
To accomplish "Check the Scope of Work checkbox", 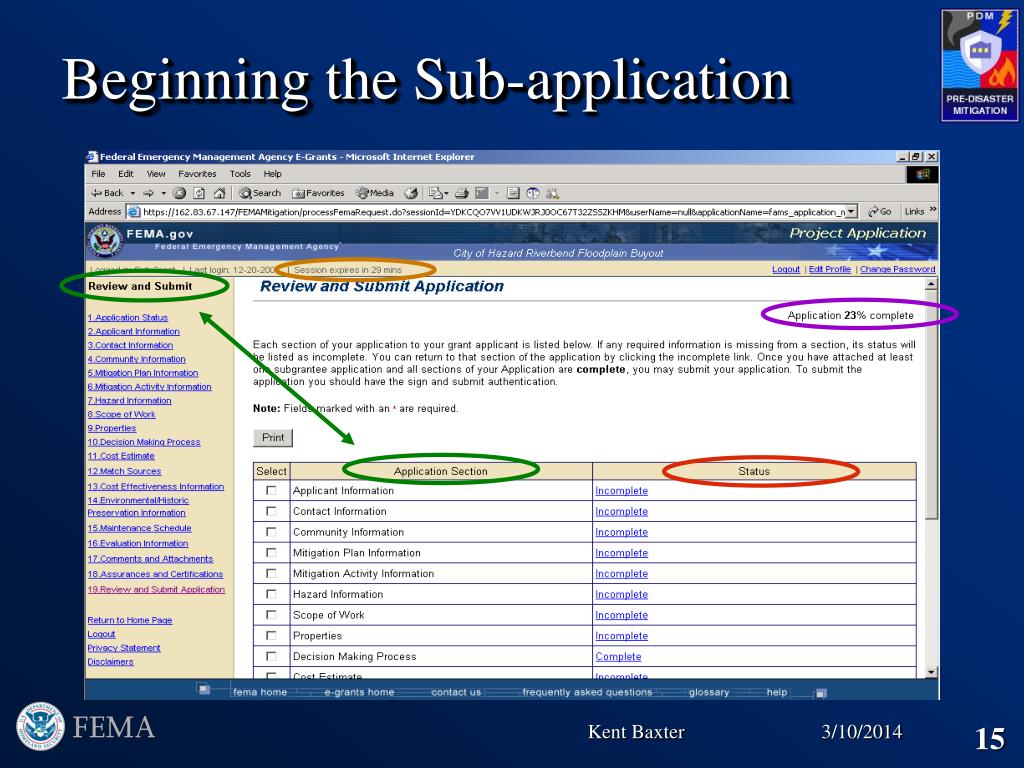I will pos(271,615).
